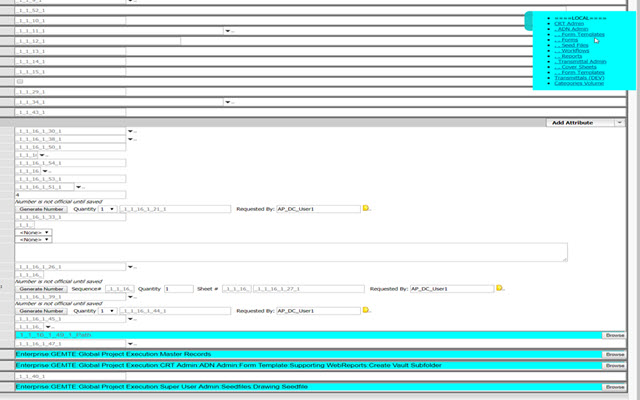This screenshot has height=400, width=640.
Task: Click the _1_1_13_1 input field
Action: point(70,51)
